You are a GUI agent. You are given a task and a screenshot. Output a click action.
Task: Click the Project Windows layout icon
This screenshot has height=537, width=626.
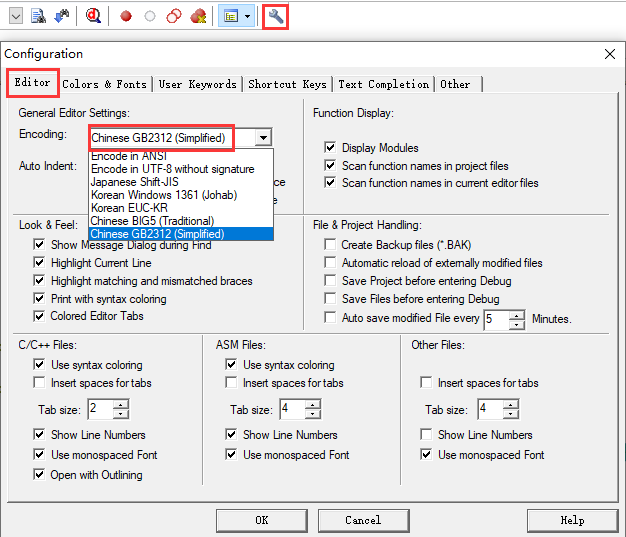(229, 16)
